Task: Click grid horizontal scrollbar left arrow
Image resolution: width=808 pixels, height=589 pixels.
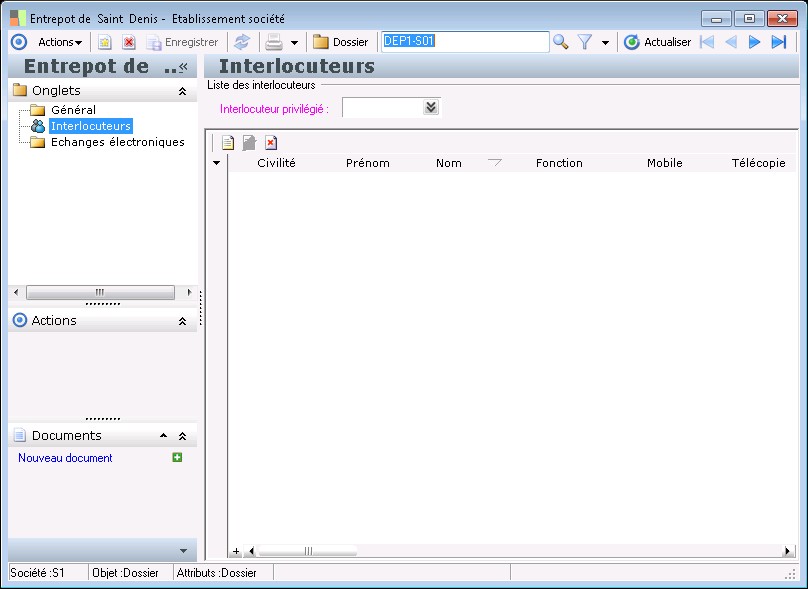Action: (251, 551)
